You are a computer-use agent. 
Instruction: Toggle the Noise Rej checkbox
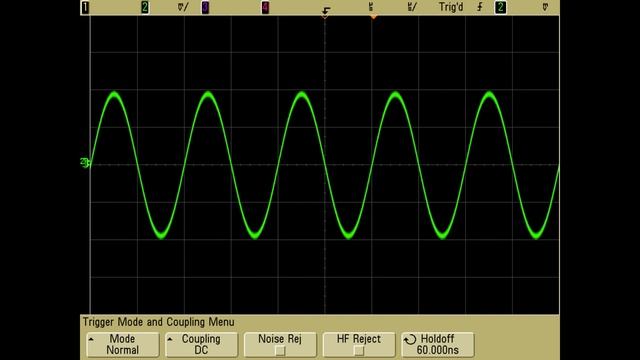pos(280,351)
